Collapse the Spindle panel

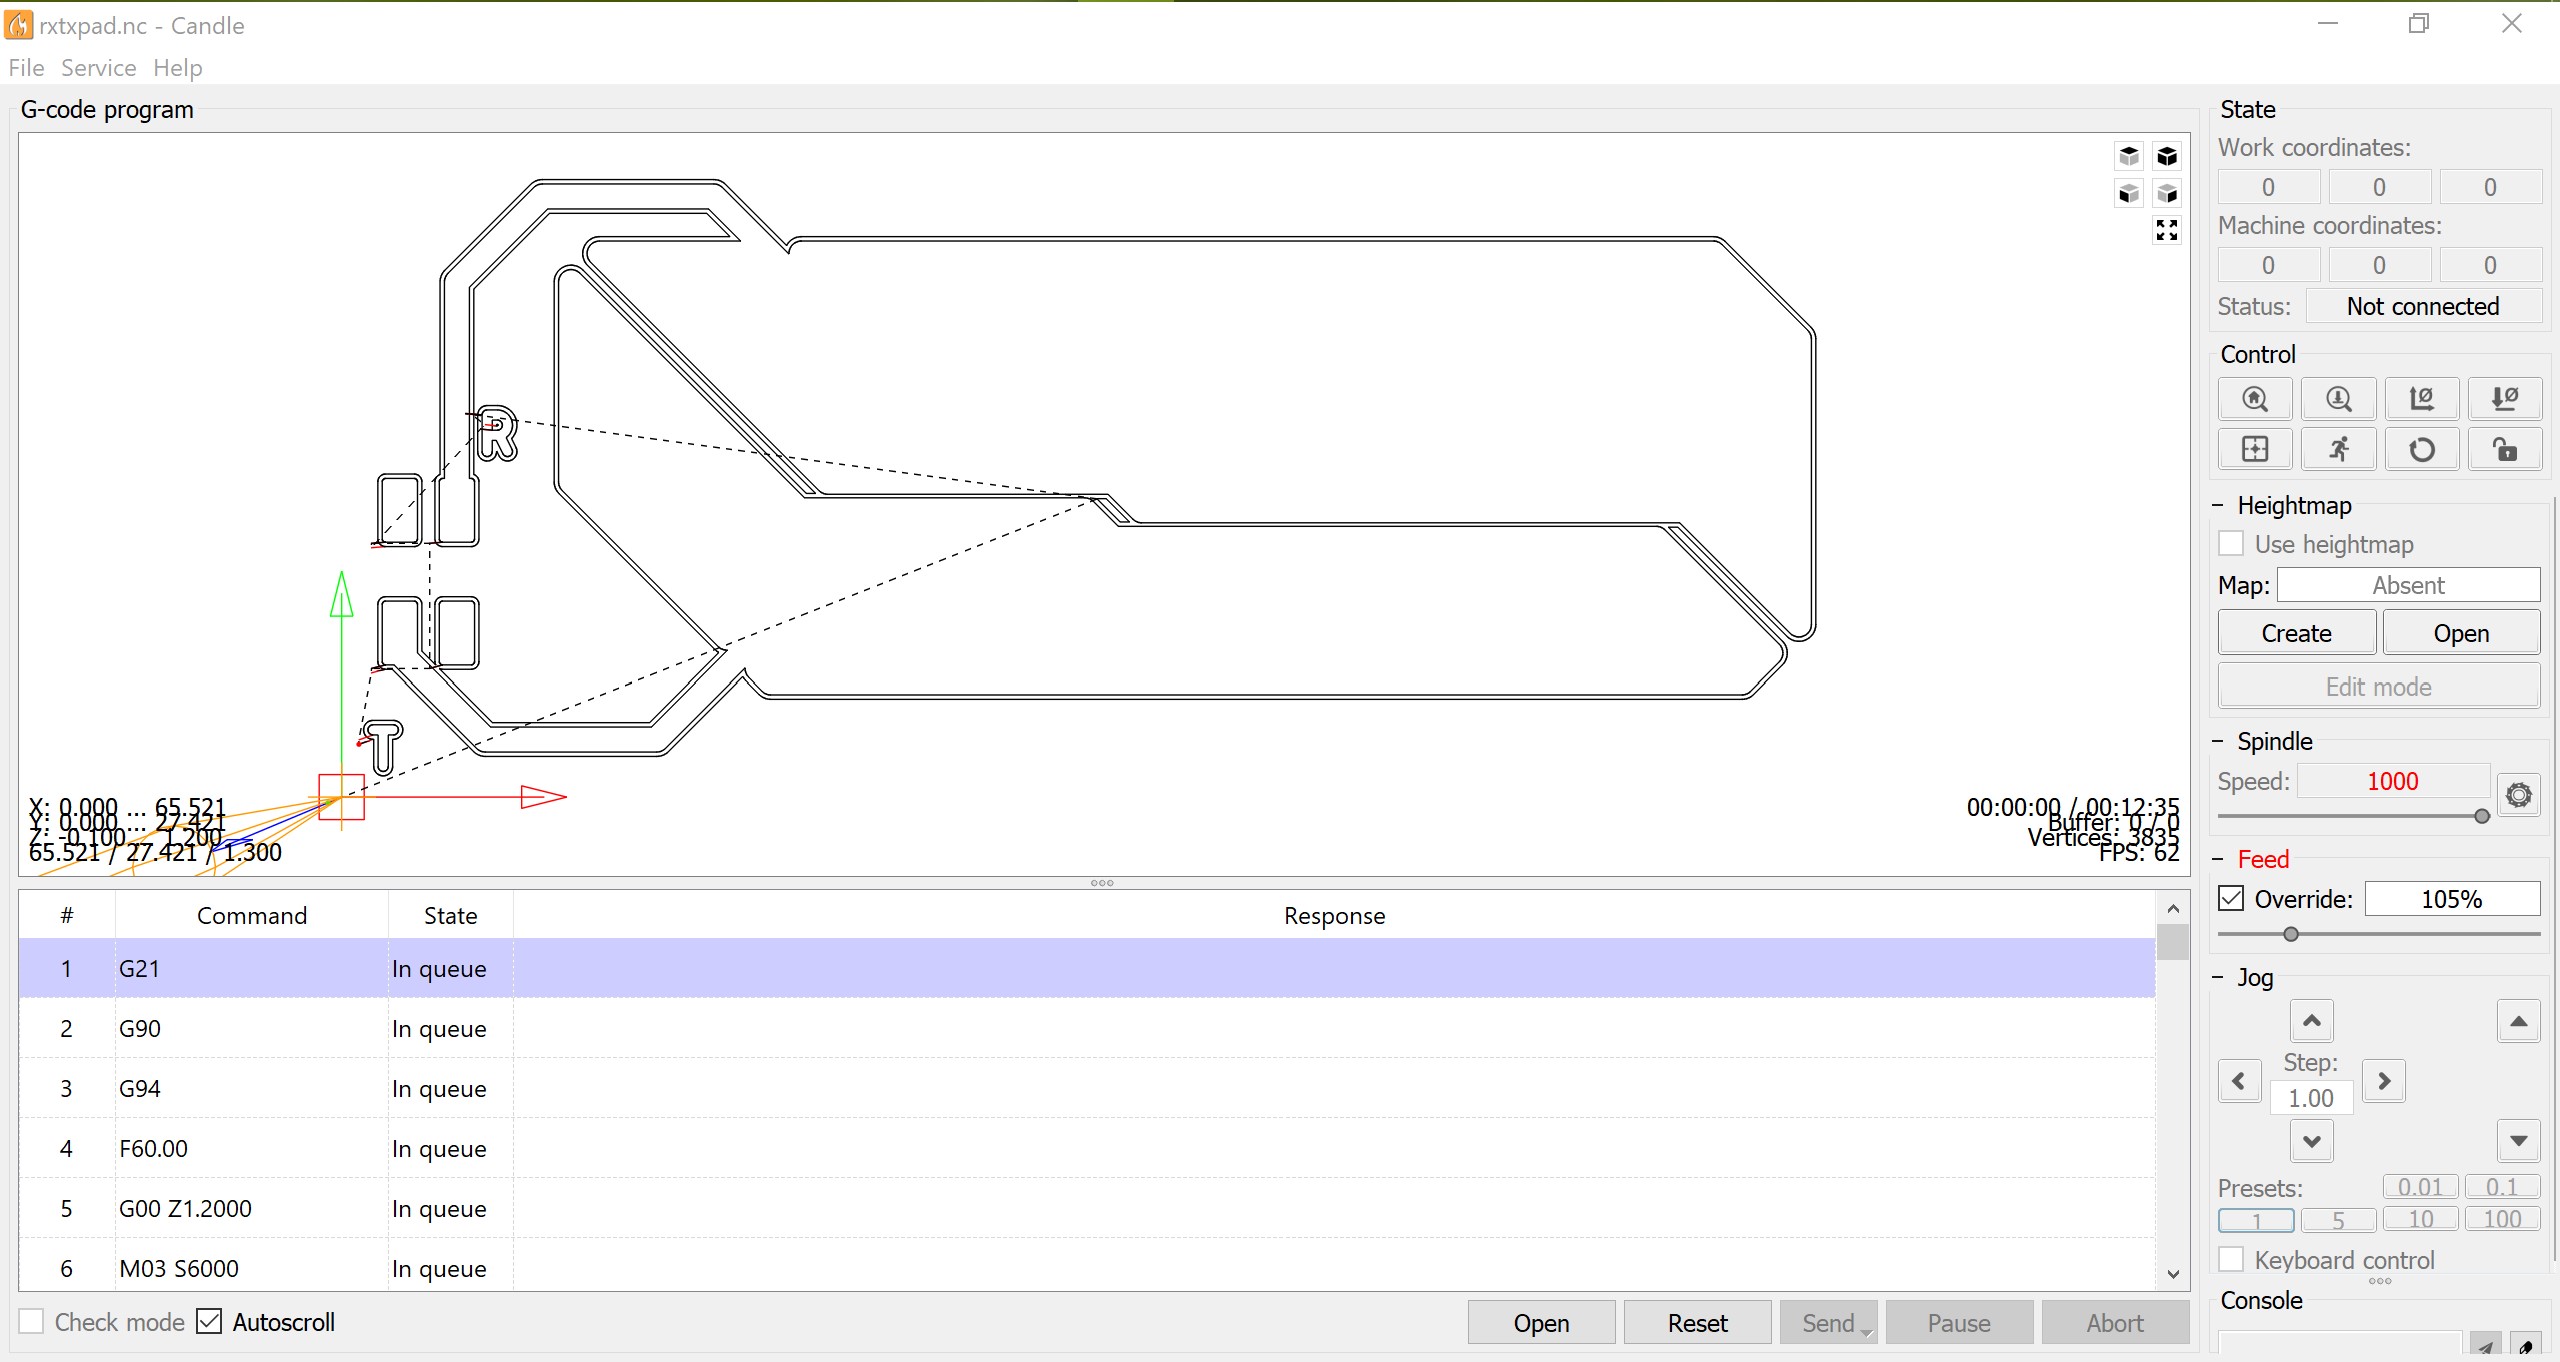(x=2217, y=741)
